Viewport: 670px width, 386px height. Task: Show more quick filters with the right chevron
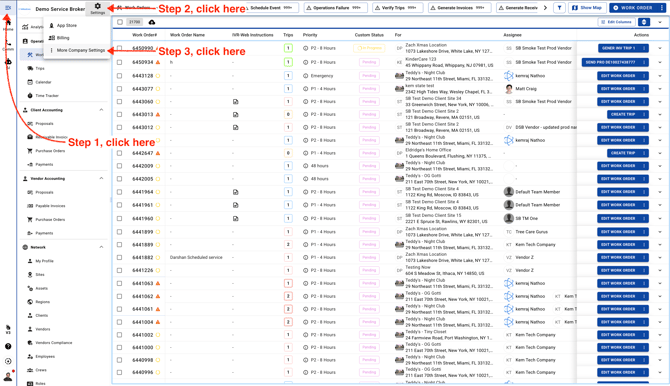click(546, 8)
